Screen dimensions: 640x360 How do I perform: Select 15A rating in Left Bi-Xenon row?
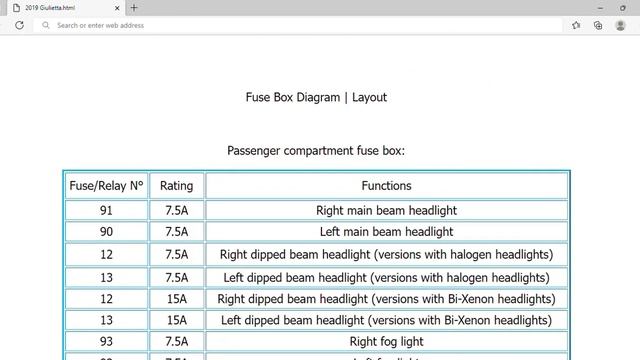click(x=177, y=320)
